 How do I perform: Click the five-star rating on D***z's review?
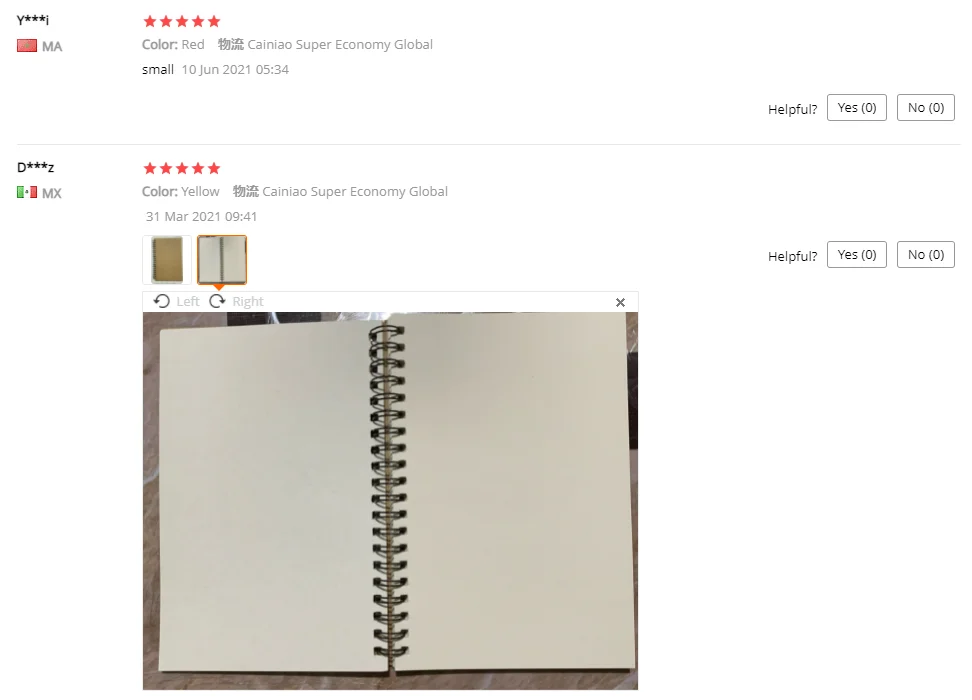point(182,169)
